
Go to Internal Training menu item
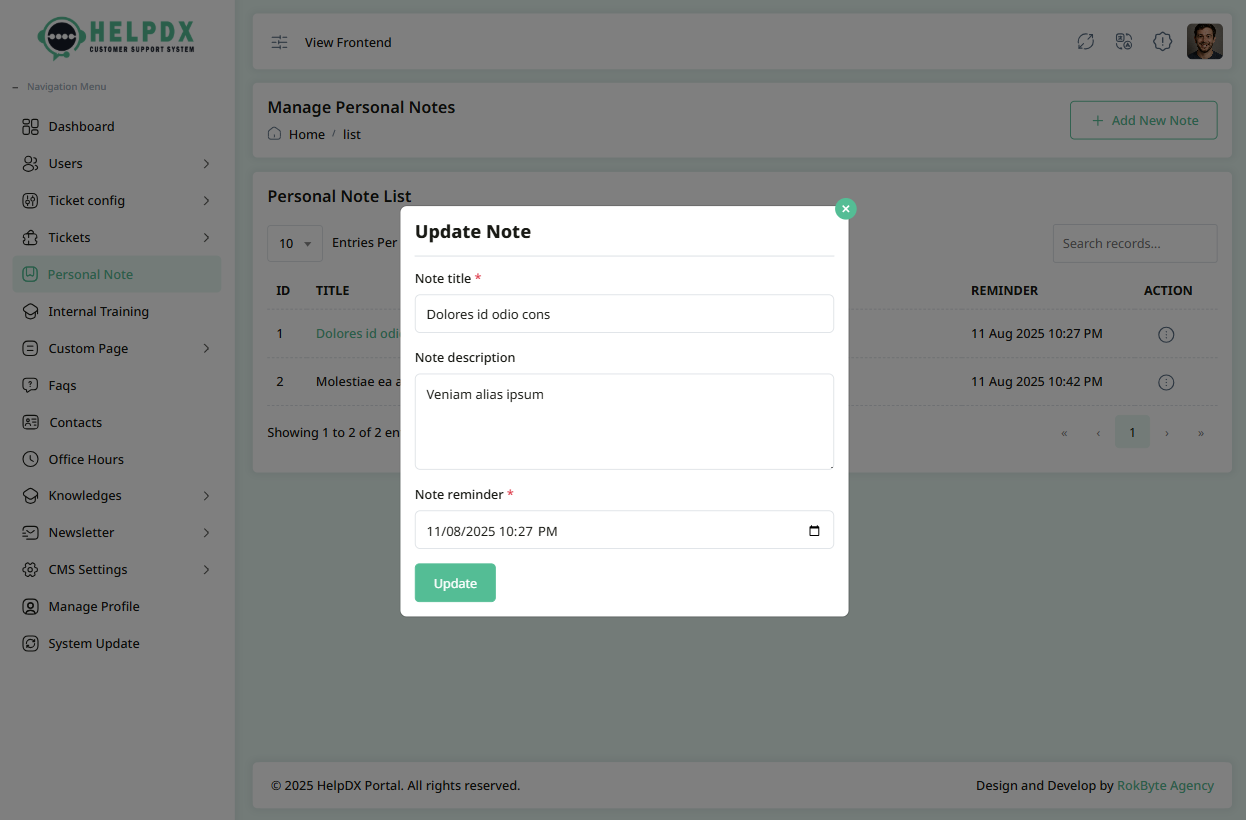98,311
